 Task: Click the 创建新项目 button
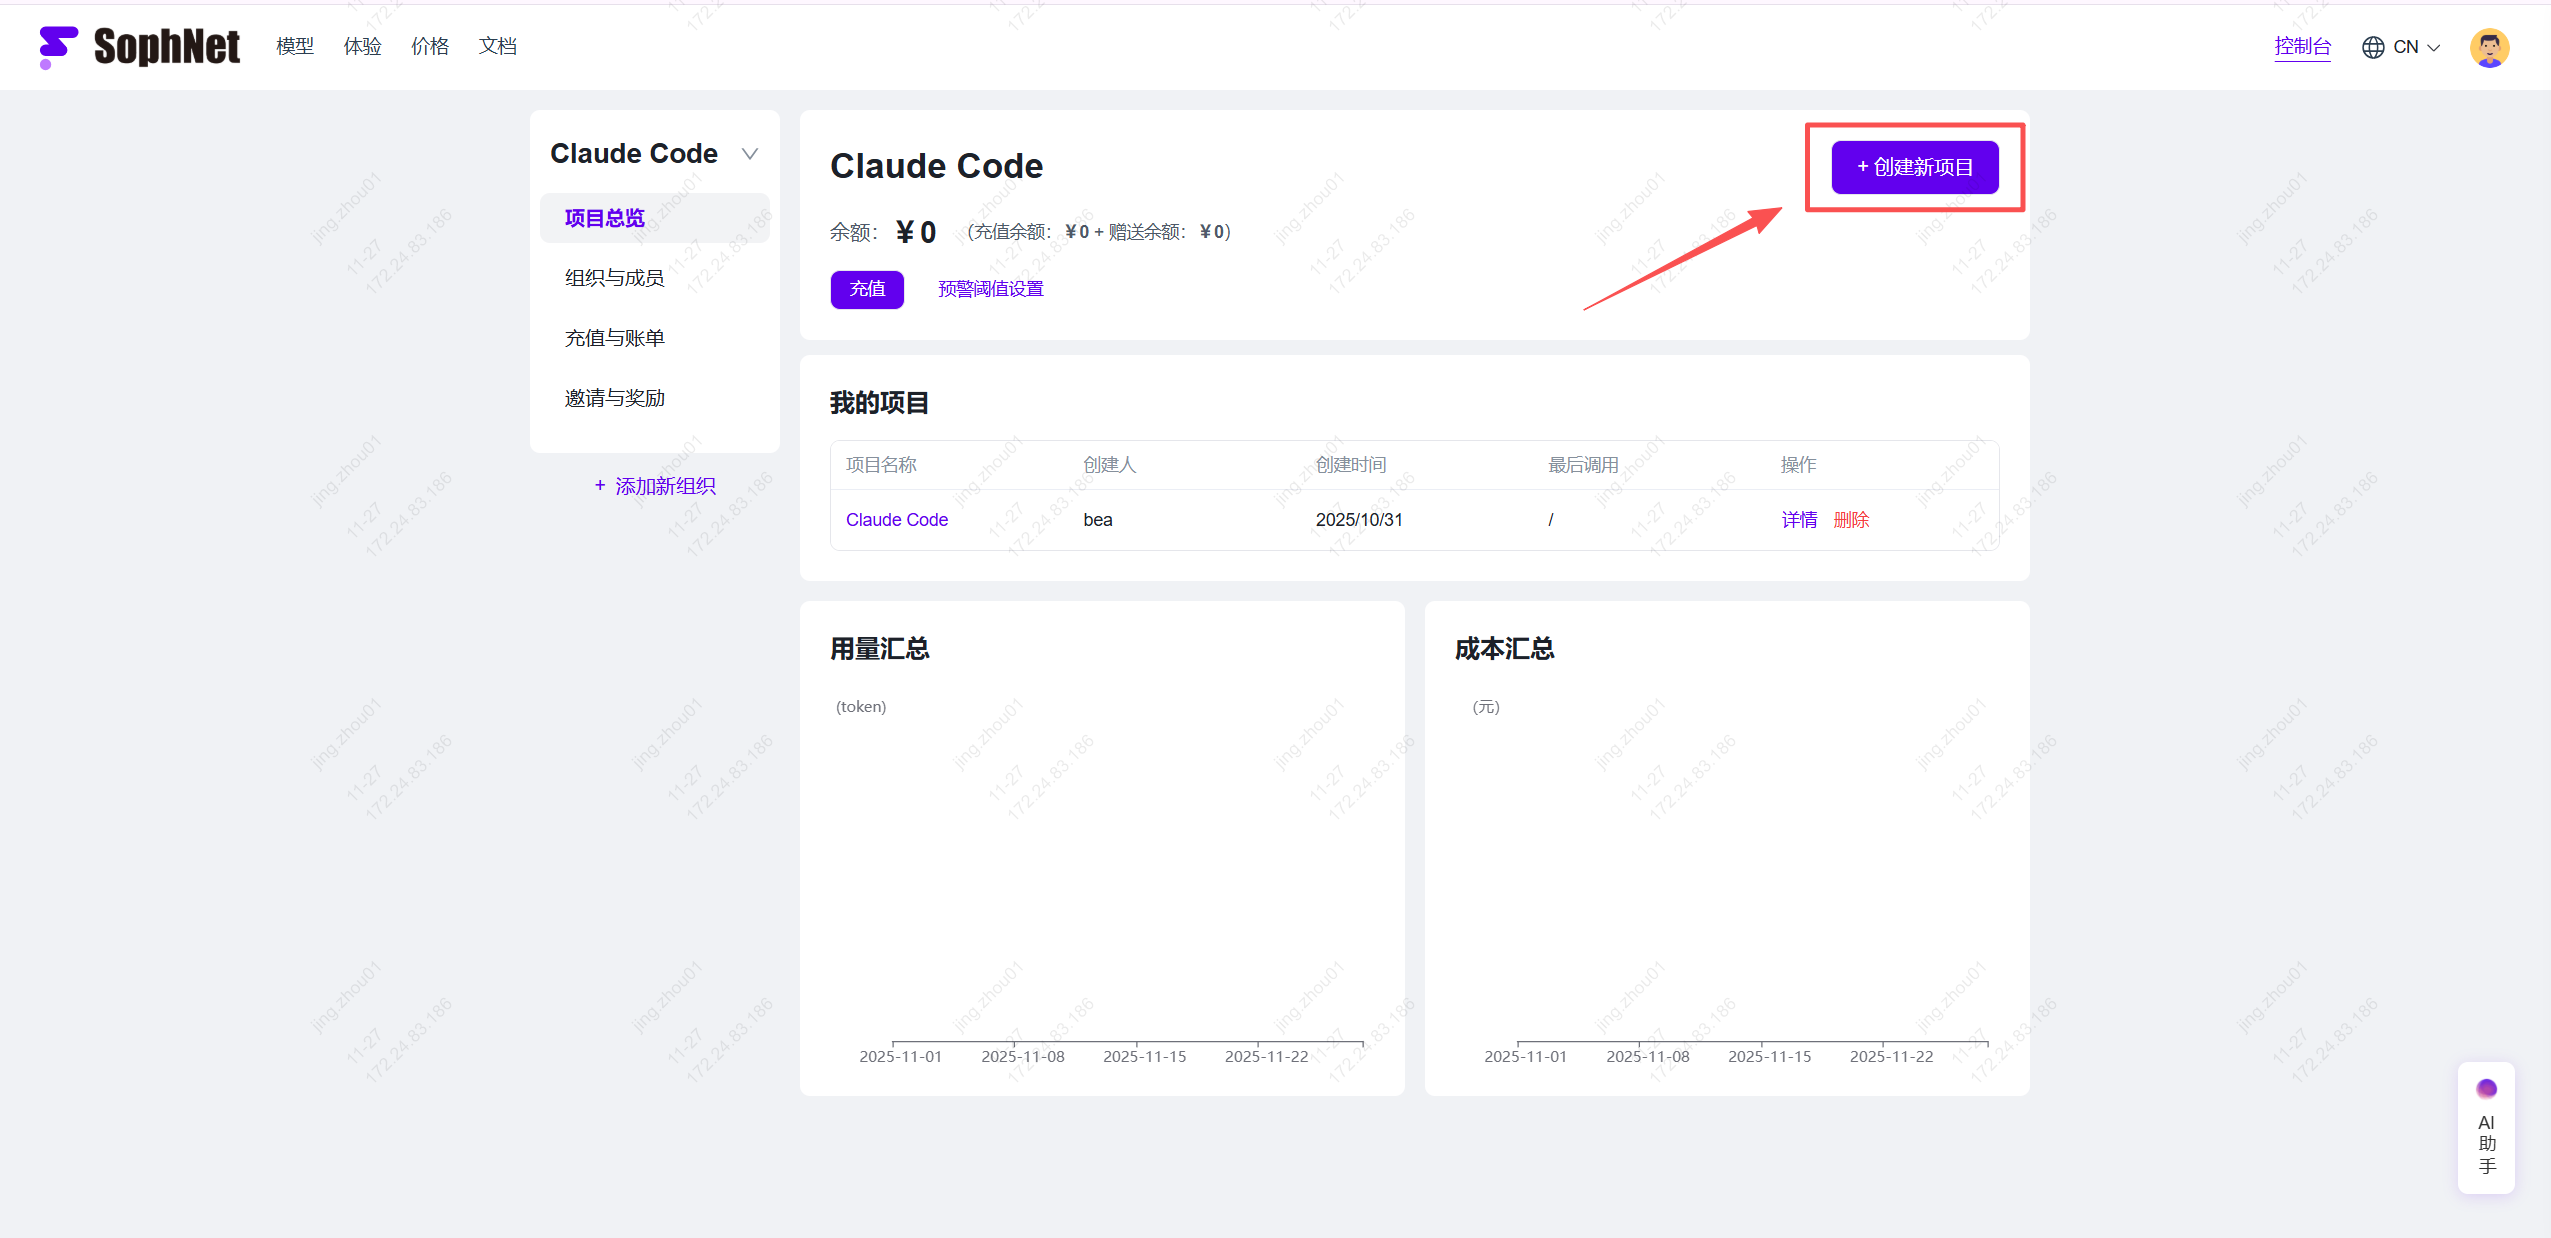tap(1914, 167)
